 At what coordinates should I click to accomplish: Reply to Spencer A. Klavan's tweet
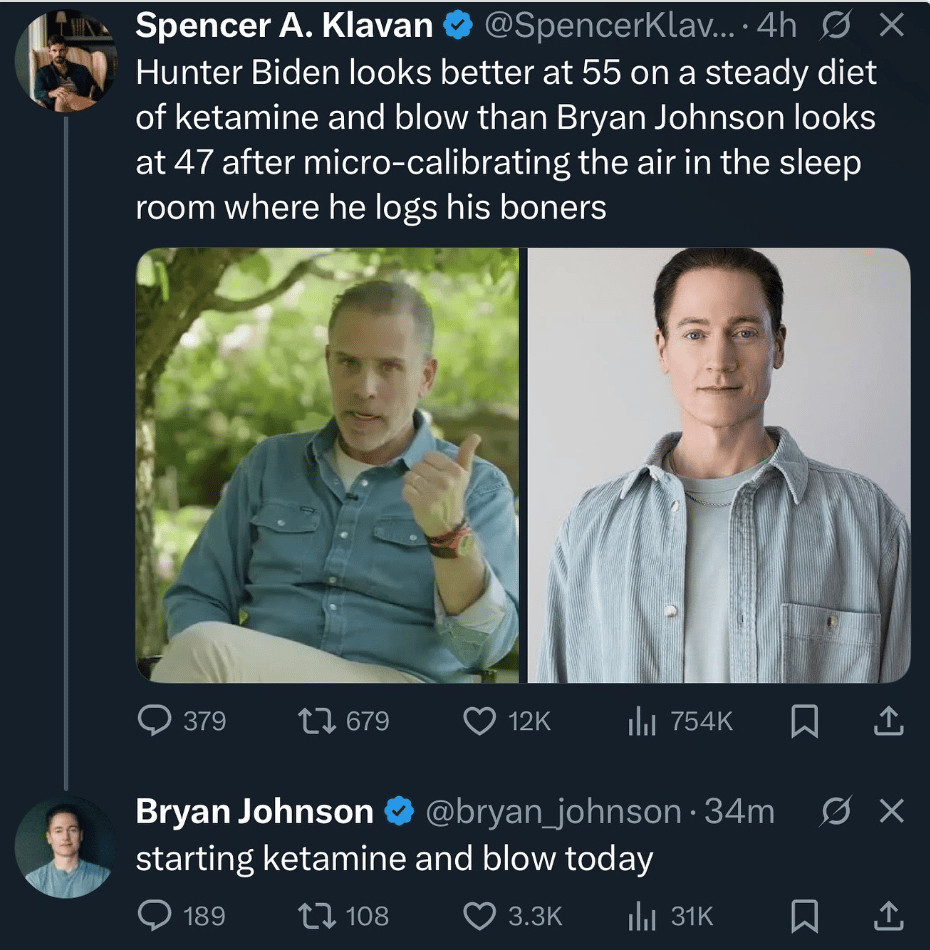[153, 721]
